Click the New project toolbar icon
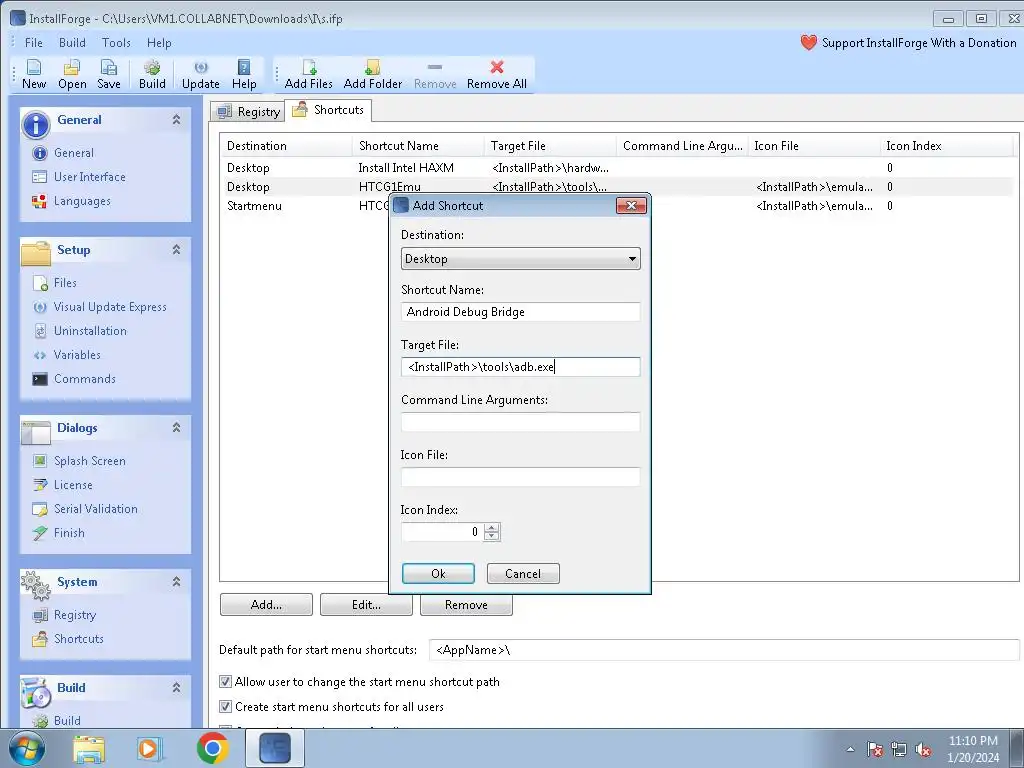1024x768 pixels. point(34,74)
